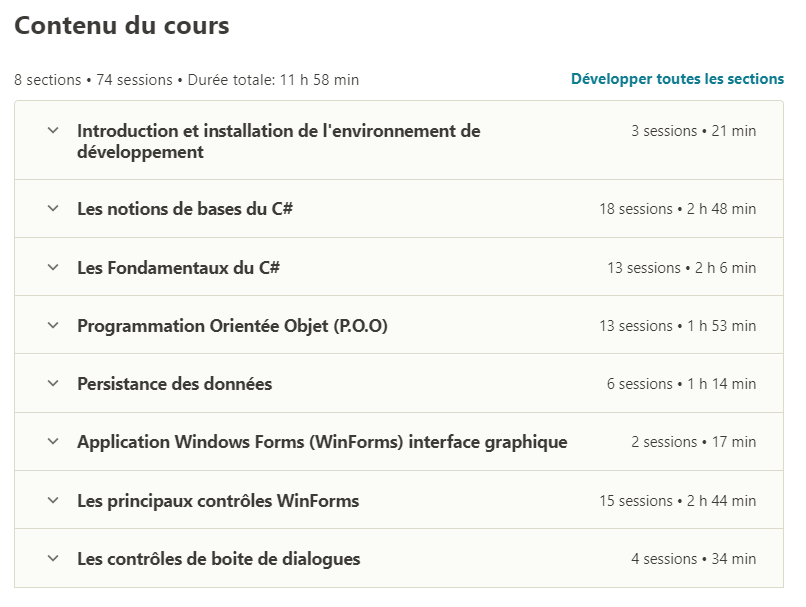806x607 pixels.
Task: Click the 4 sessions 34 min label
Action: pos(693,559)
